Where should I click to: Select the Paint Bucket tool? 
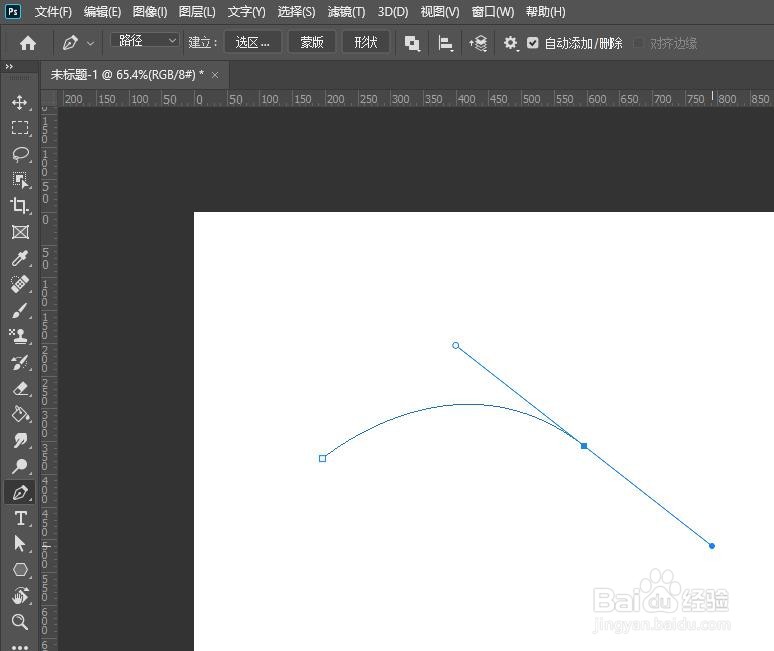click(20, 415)
